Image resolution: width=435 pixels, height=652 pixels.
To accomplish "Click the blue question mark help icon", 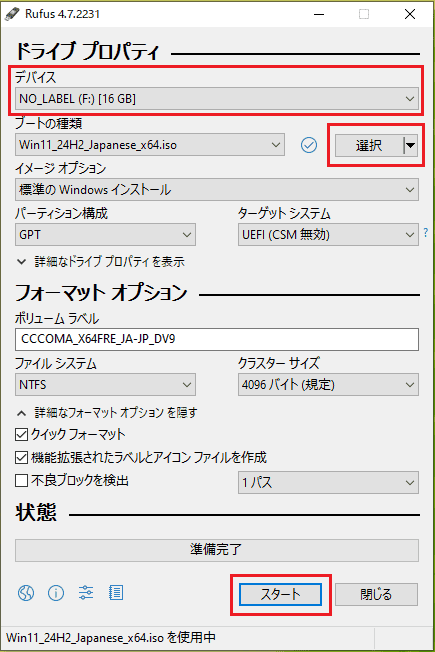I will click(425, 232).
